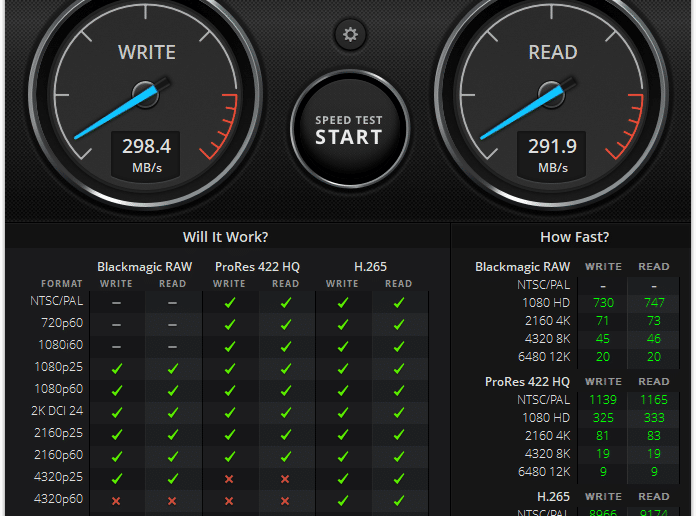Image resolution: width=696 pixels, height=516 pixels.
Task: Click the red cross for ProRes 422 HQ write at 4320p60
Action: [x=229, y=501]
